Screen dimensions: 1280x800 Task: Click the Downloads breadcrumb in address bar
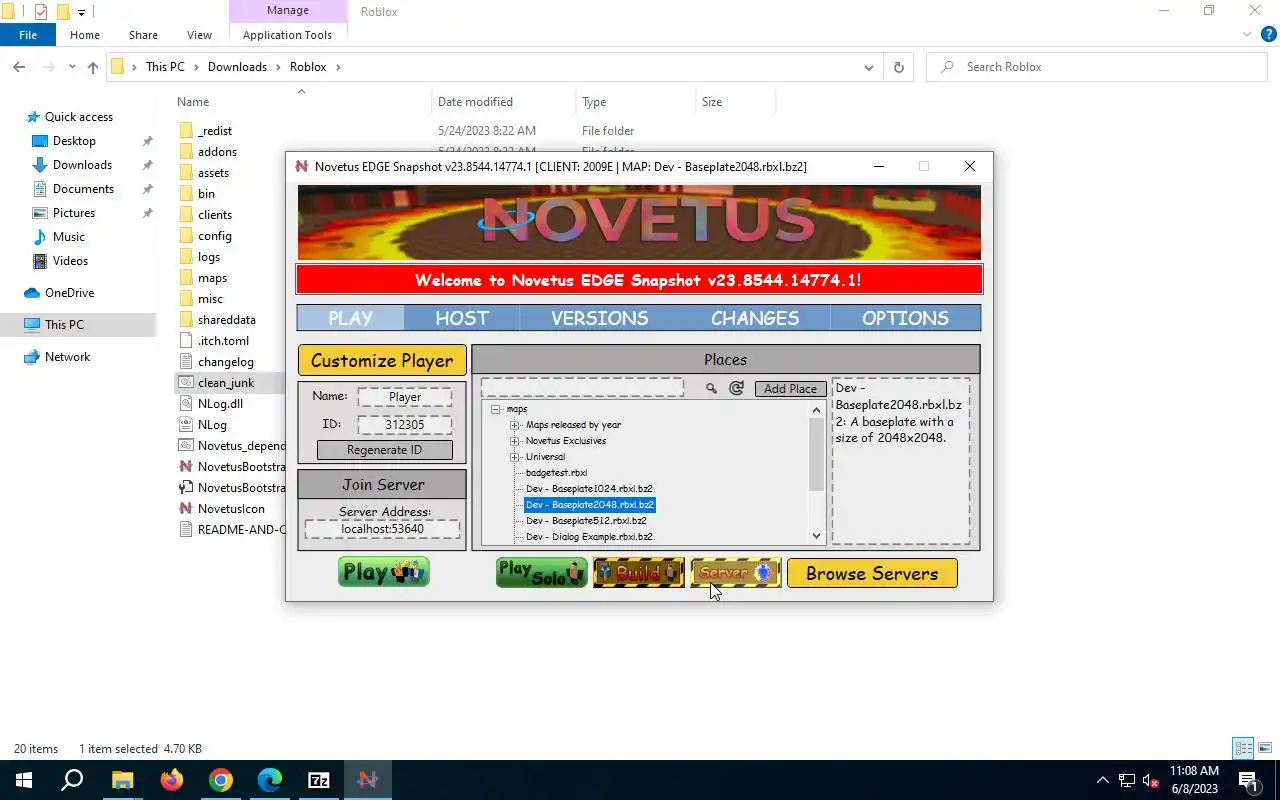[237, 67]
